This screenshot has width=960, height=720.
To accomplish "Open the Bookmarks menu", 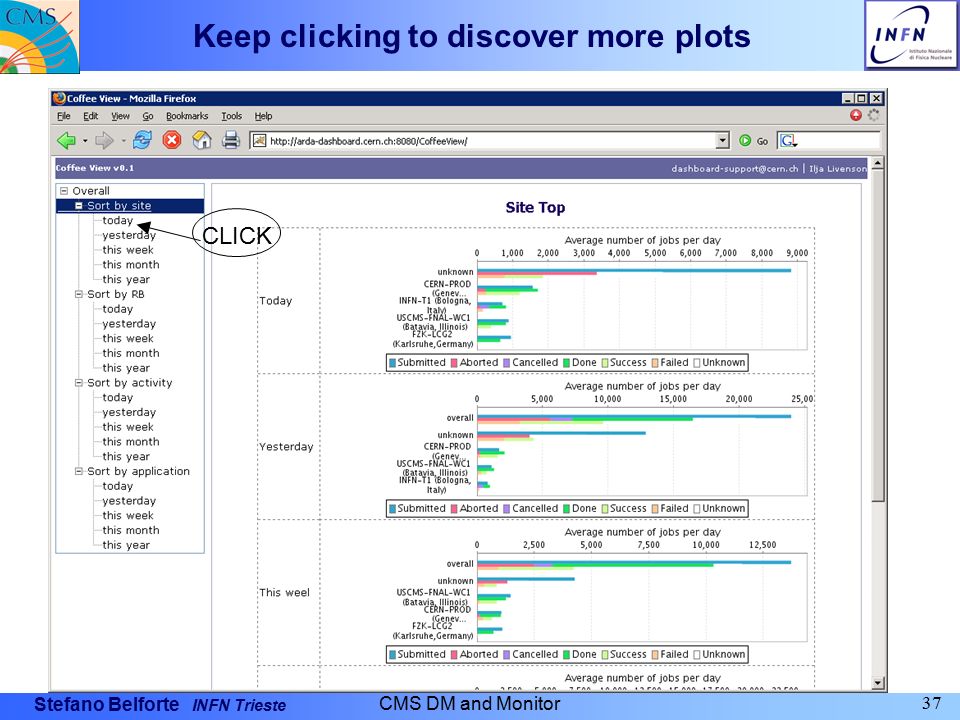I will [187, 116].
